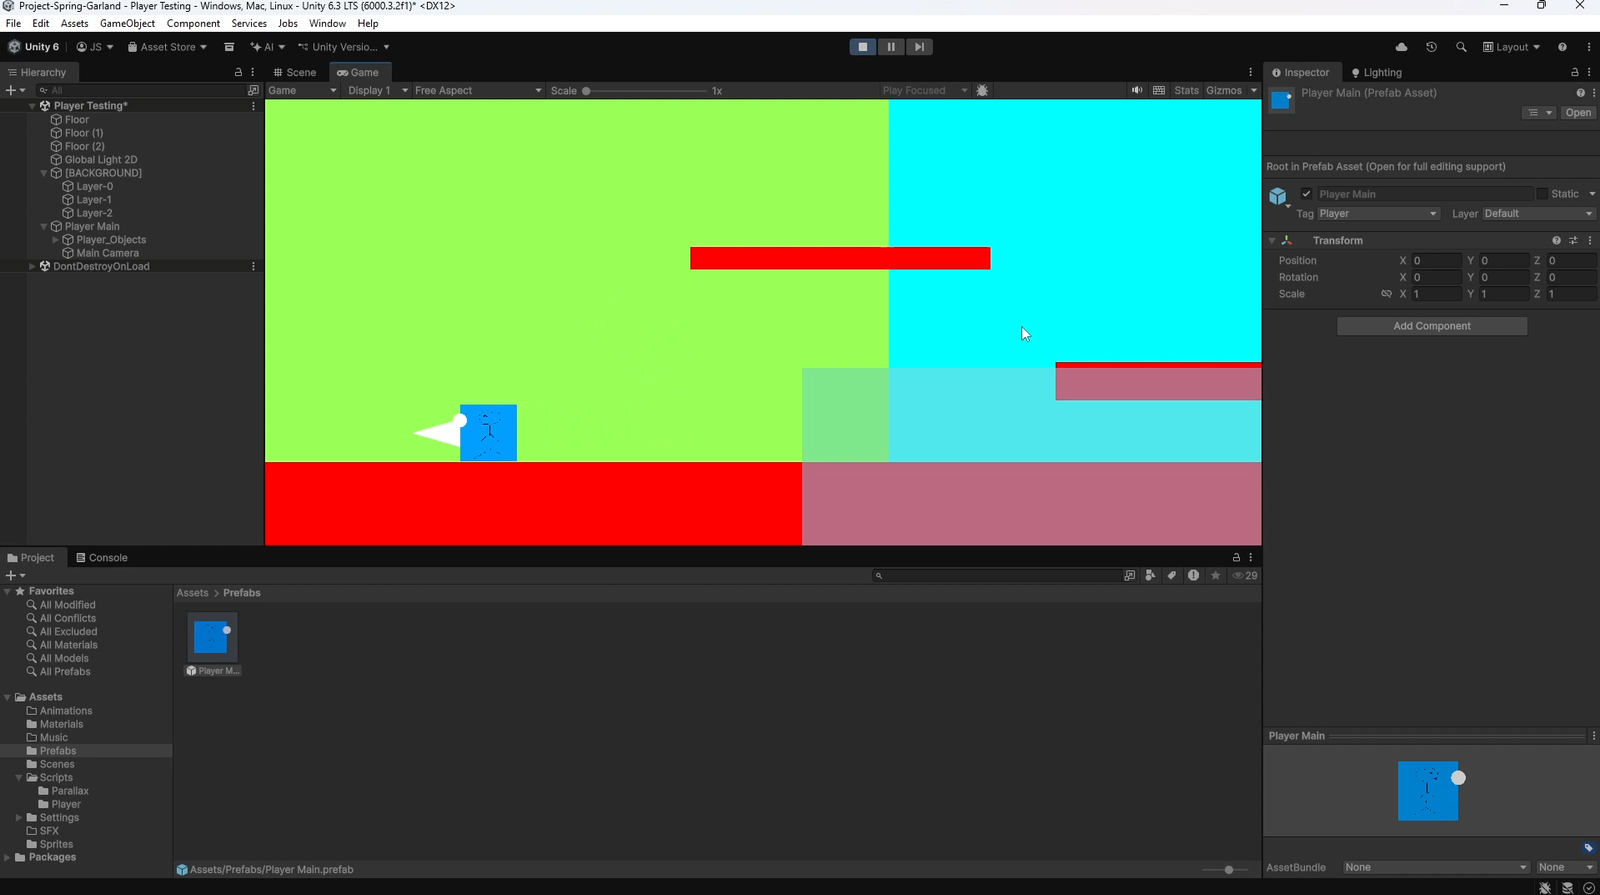Switch to the Scene tab
1600x895 pixels.
(295, 72)
